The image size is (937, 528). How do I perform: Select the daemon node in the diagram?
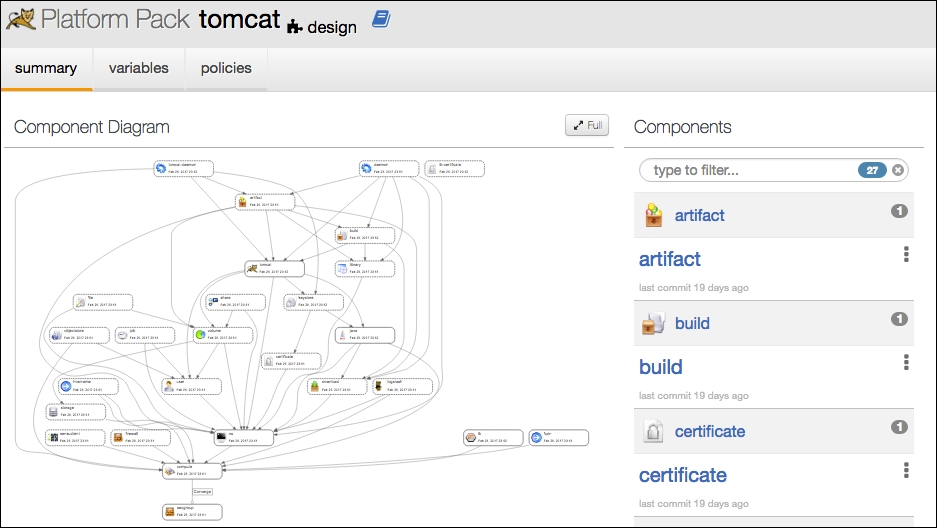point(389,168)
